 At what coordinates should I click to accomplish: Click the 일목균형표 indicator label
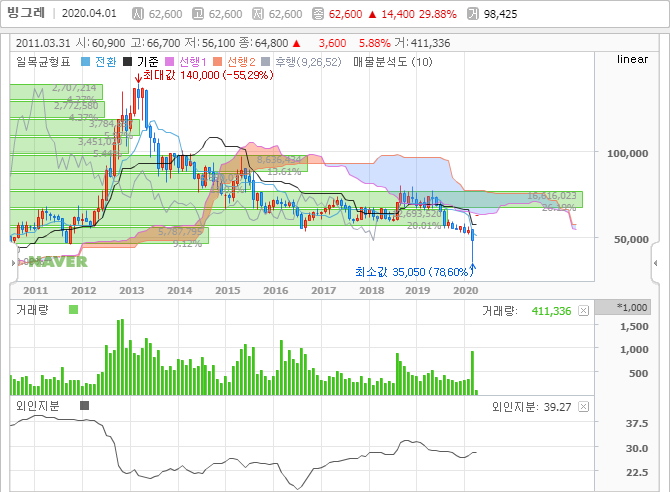click(x=43, y=62)
